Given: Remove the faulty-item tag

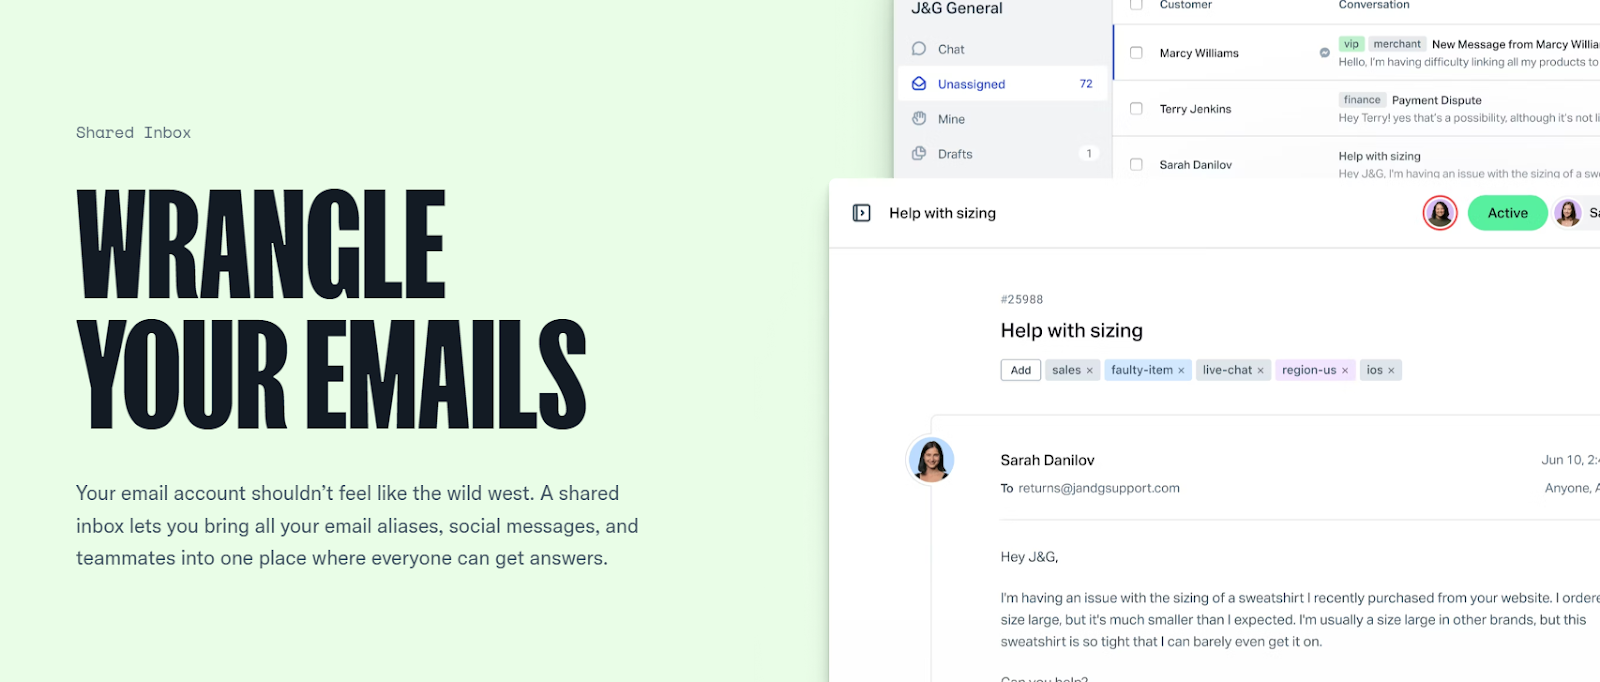Looking at the screenshot, I should (x=1181, y=371).
